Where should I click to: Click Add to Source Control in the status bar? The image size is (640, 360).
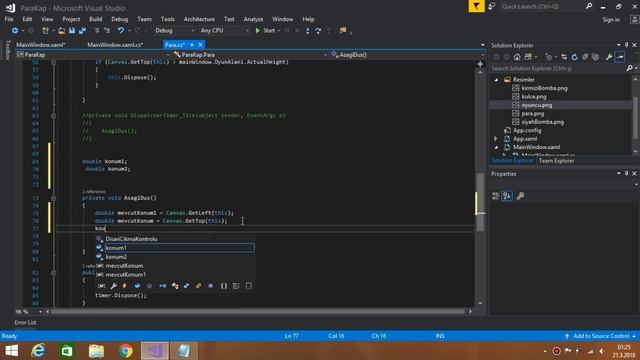(x=601, y=336)
